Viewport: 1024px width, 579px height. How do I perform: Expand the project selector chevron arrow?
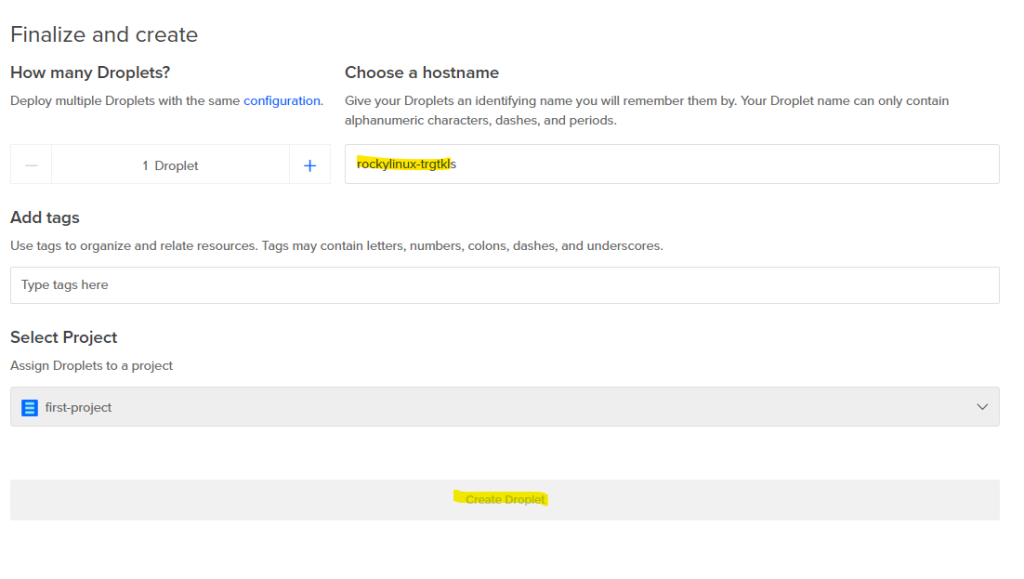pyautogui.click(x=982, y=407)
